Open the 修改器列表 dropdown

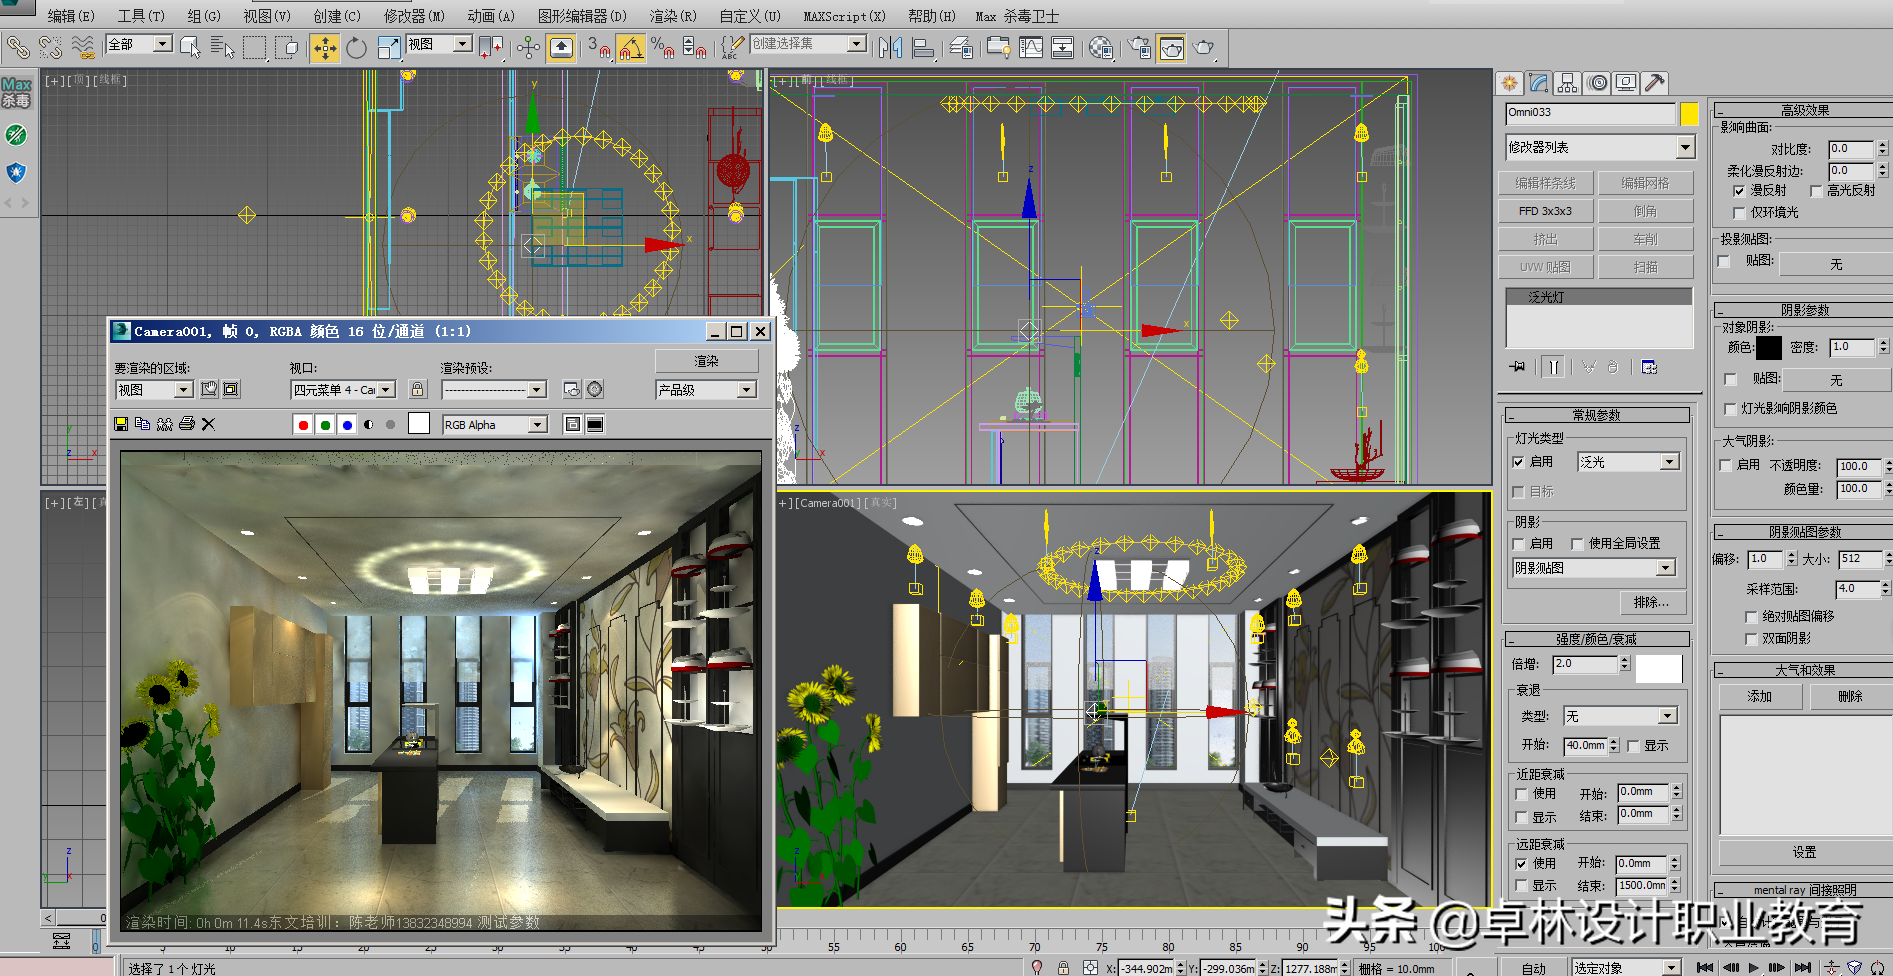[x=1600, y=148]
